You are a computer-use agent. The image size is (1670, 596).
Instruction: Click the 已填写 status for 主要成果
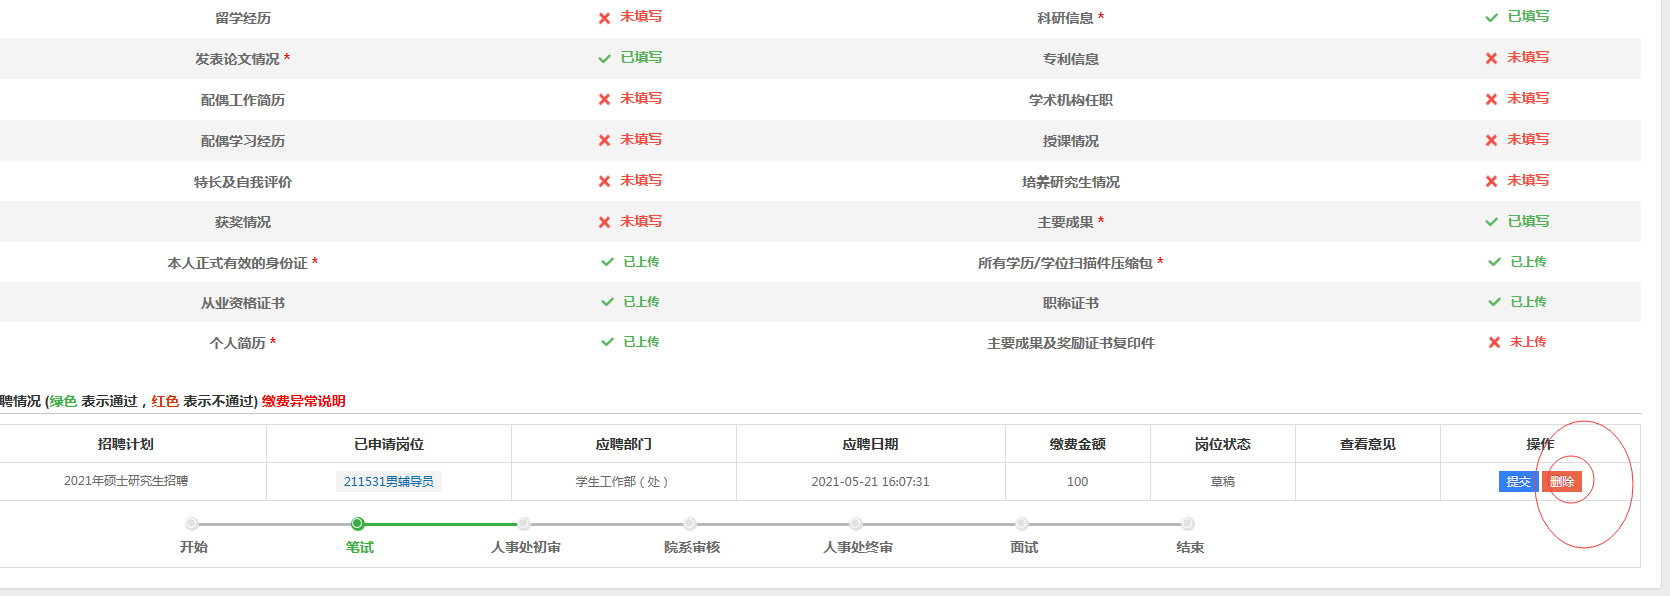(1528, 222)
